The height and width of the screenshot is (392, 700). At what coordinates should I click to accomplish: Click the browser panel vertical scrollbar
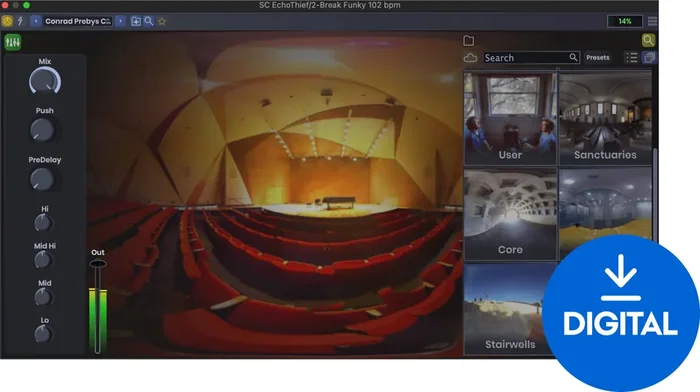click(655, 192)
